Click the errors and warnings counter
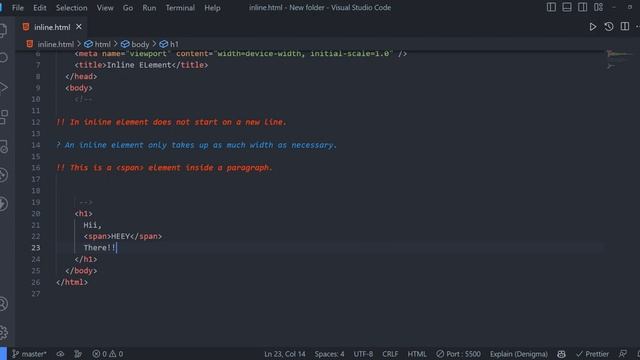Viewport: 640px width, 360px height. pyautogui.click(x=108, y=354)
